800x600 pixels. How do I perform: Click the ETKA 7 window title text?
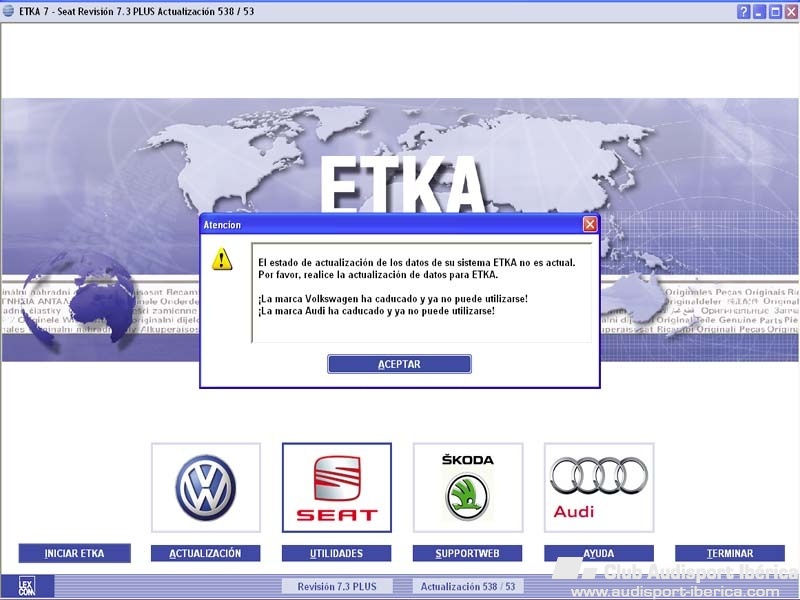coord(136,11)
